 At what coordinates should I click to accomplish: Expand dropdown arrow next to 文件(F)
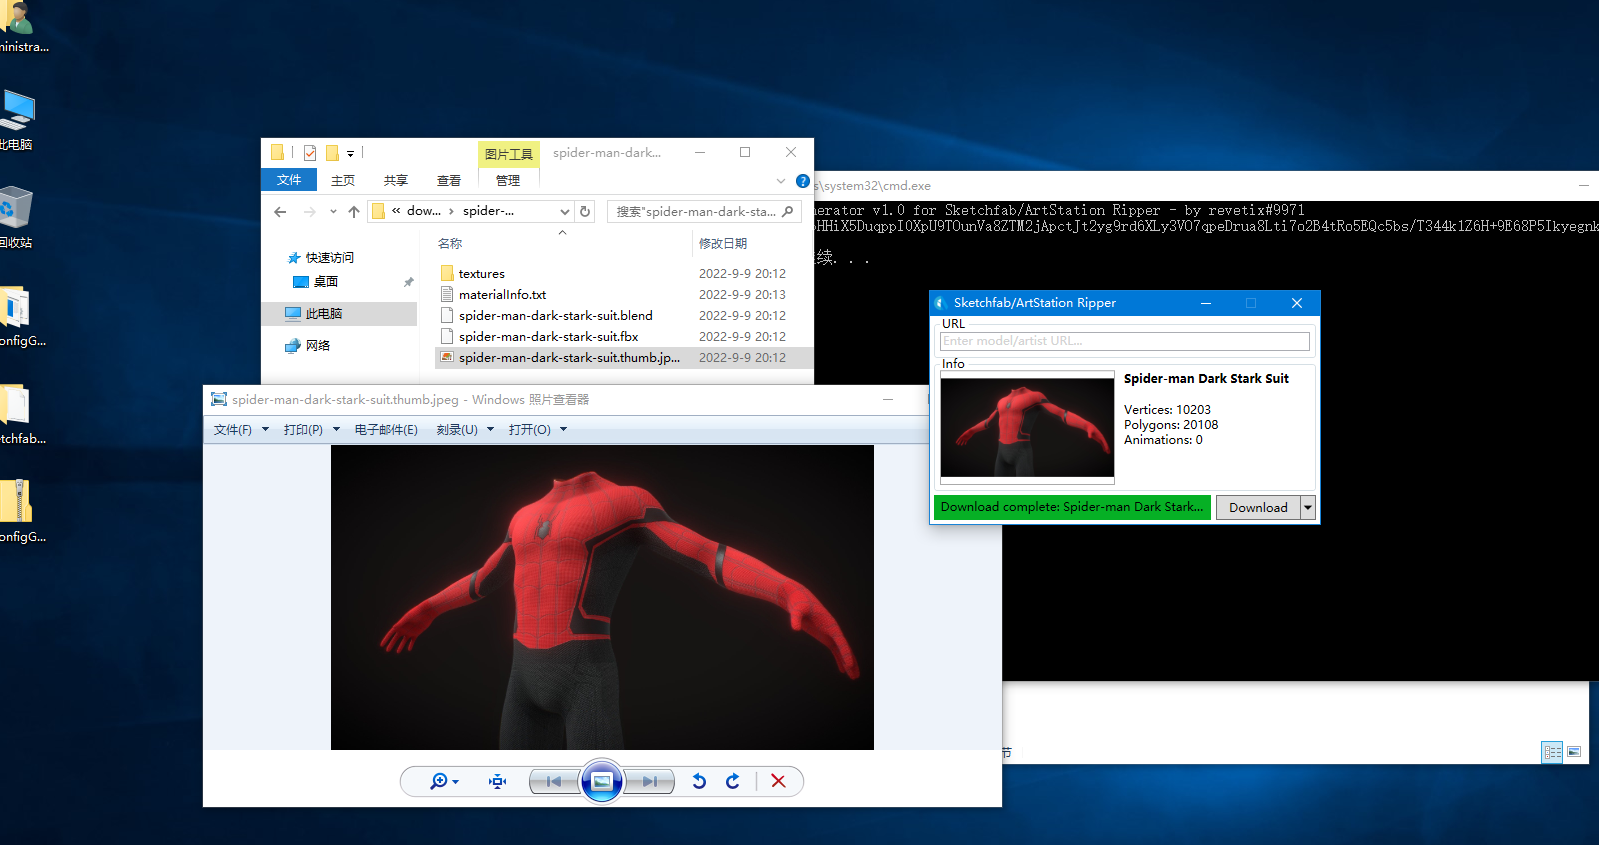pos(265,430)
